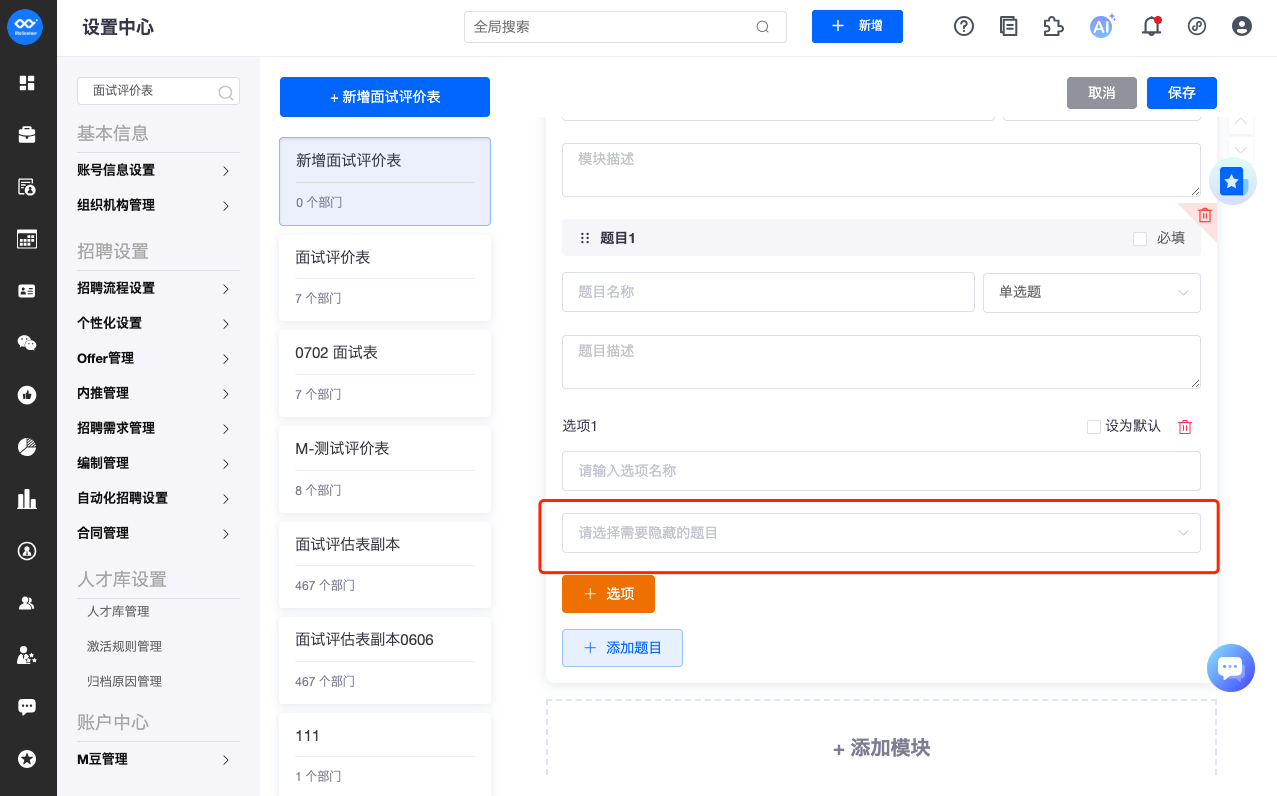Open the notification bell
This screenshot has width=1277, height=796.
[x=1151, y=27]
